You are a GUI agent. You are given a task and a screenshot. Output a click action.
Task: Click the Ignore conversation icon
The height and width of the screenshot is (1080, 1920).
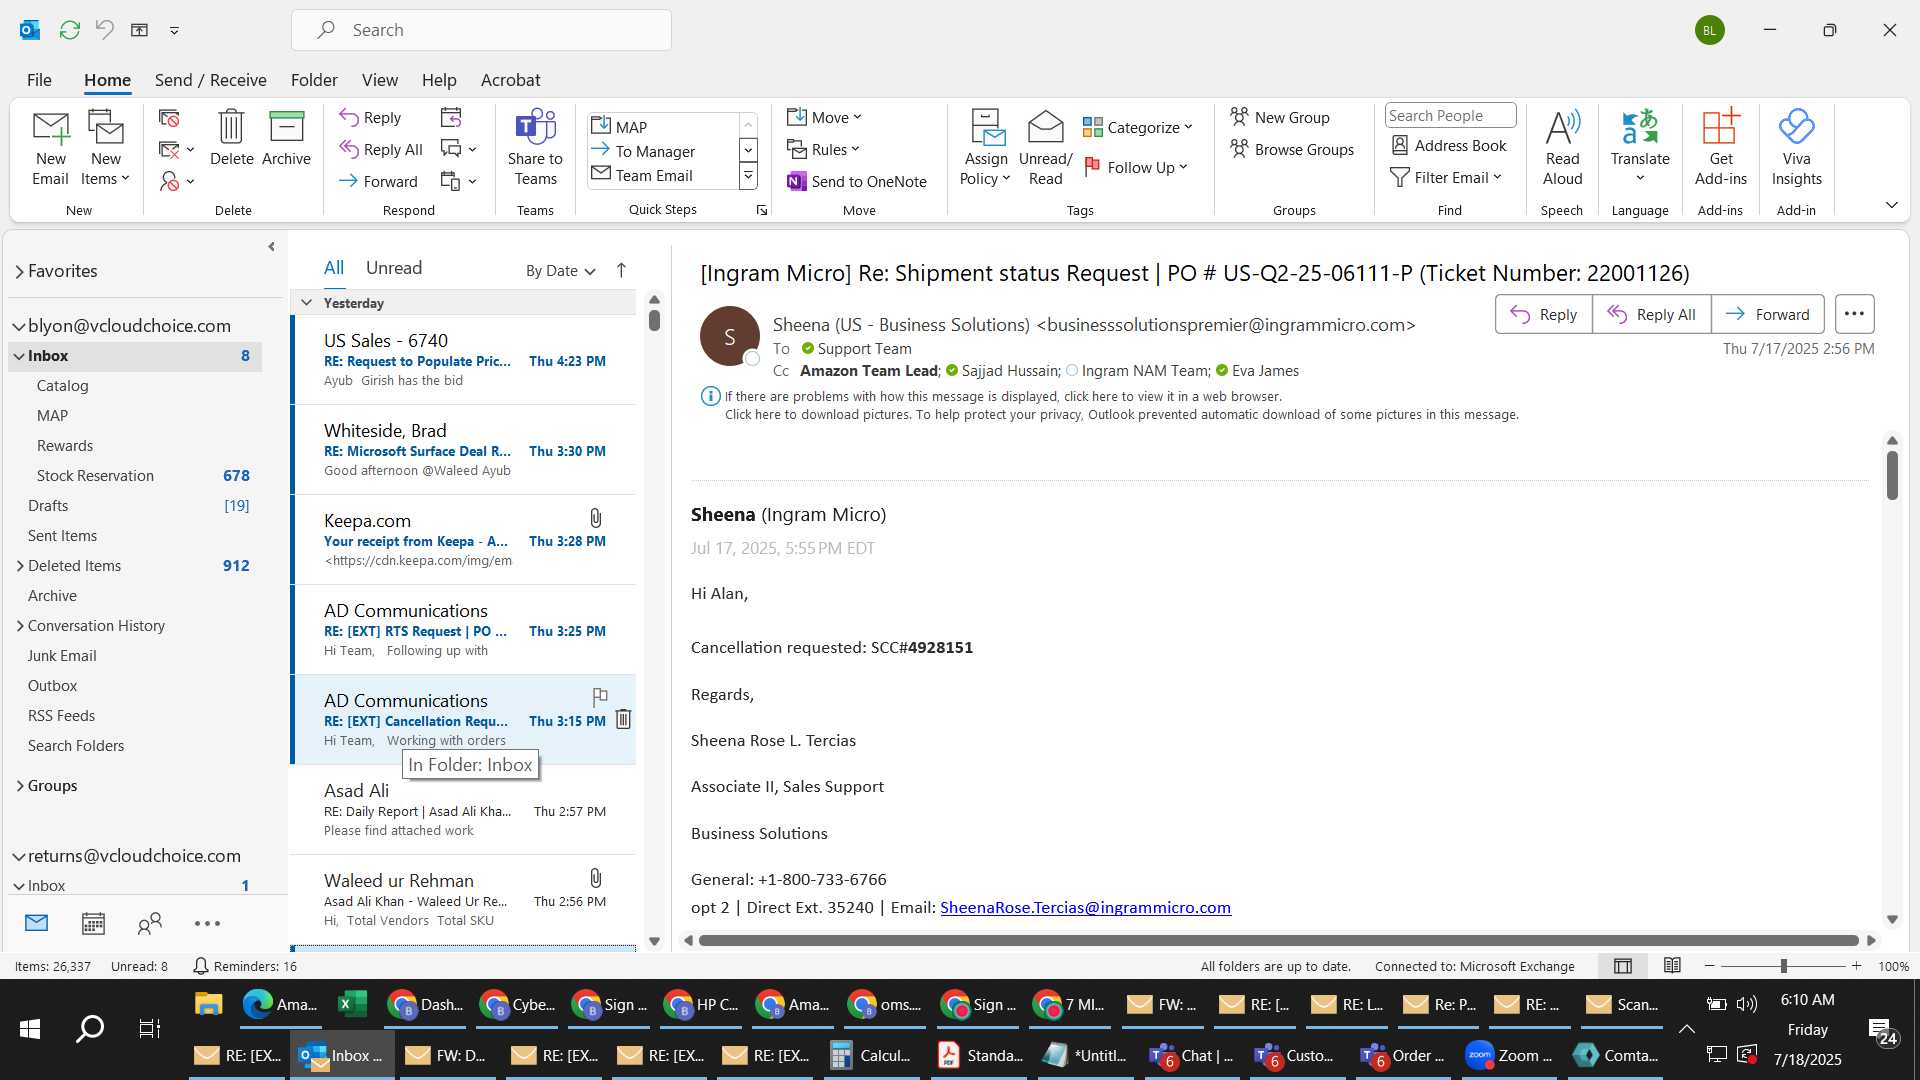pyautogui.click(x=169, y=119)
